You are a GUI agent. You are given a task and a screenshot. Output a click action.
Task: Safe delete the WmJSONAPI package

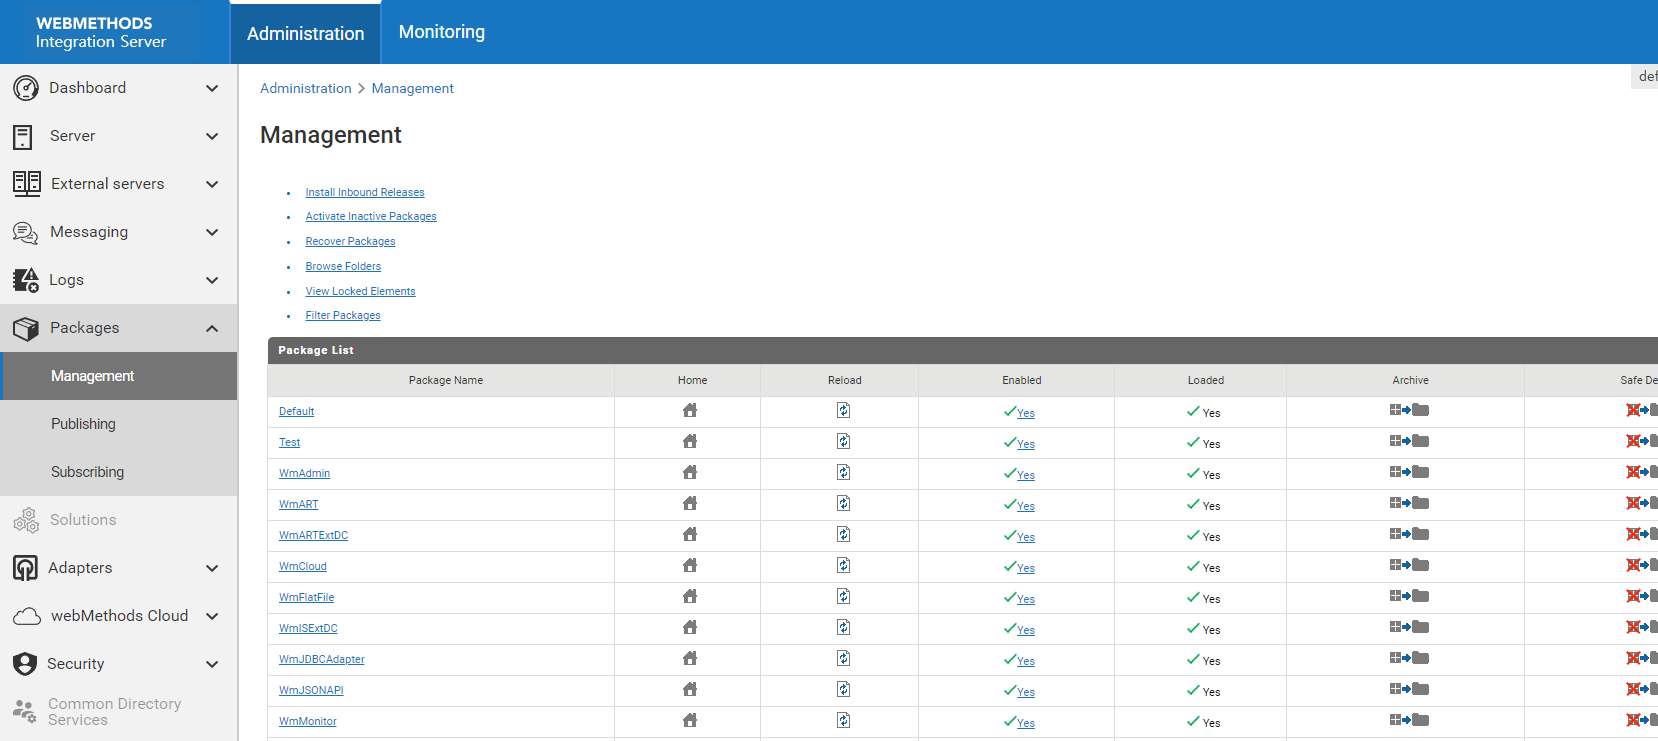pyautogui.click(x=1641, y=689)
